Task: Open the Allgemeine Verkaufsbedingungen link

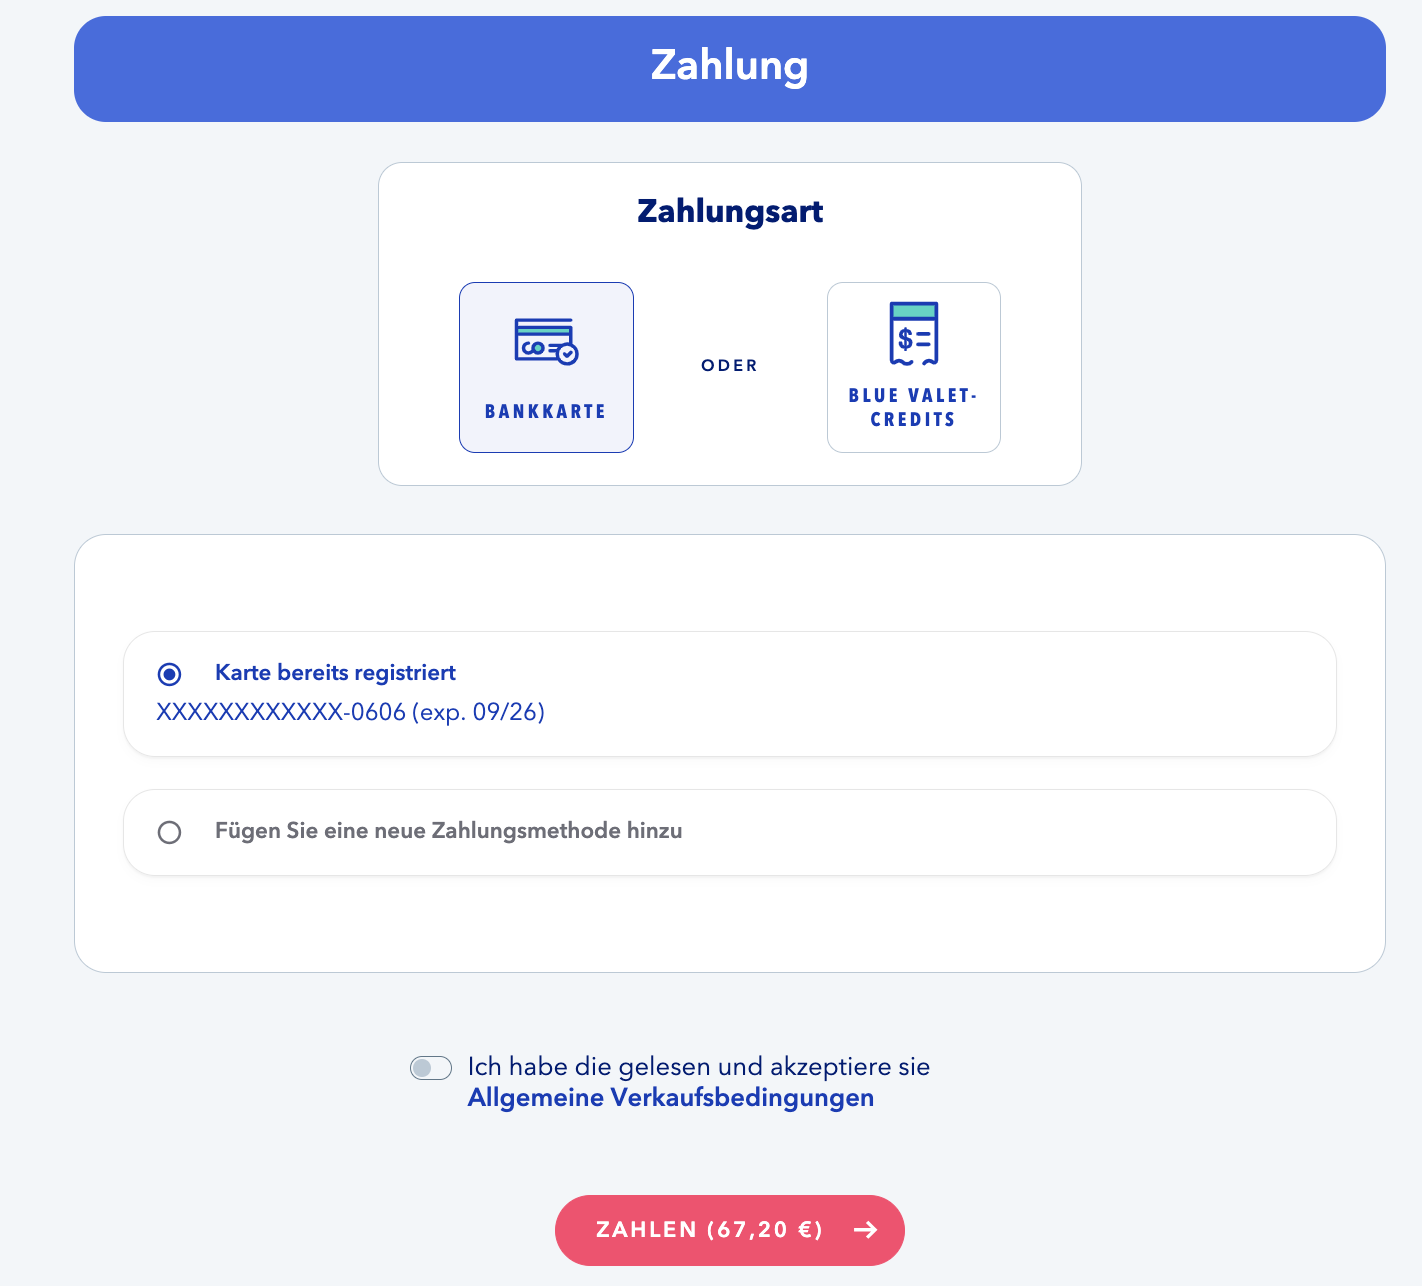Action: [x=671, y=1098]
